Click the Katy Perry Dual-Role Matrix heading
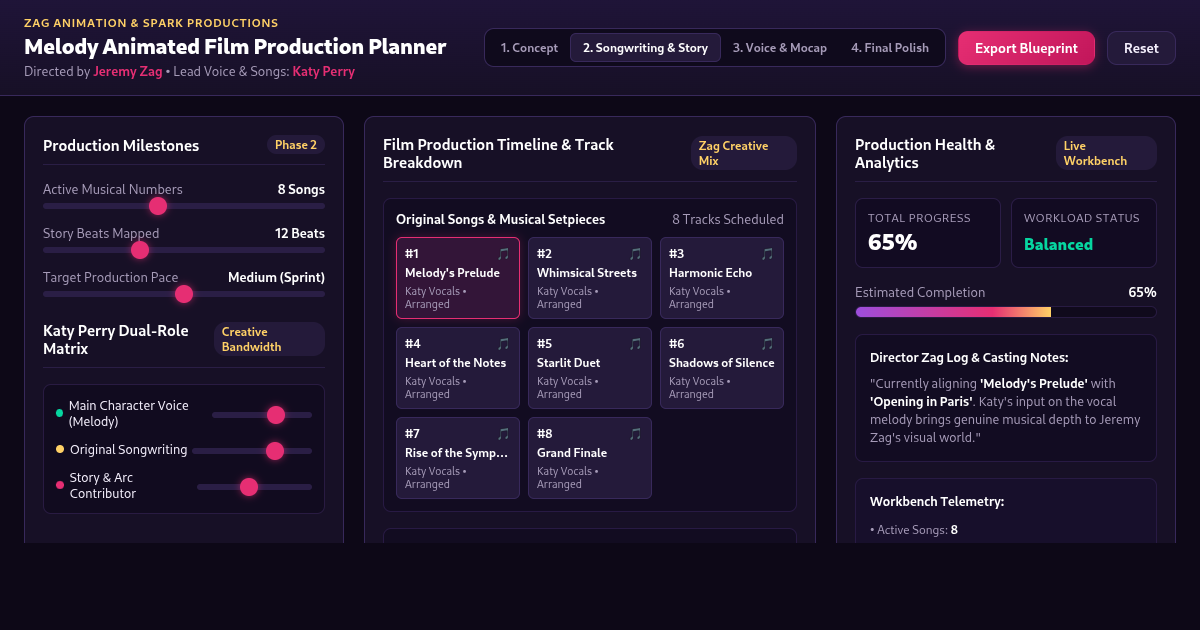Screen dimensions: 1200x630 [x=116, y=339]
